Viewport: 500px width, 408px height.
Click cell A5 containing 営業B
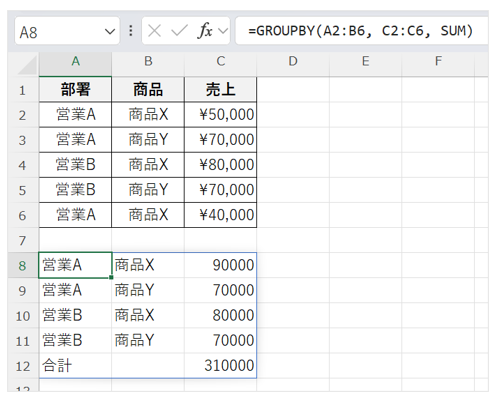tap(75, 190)
